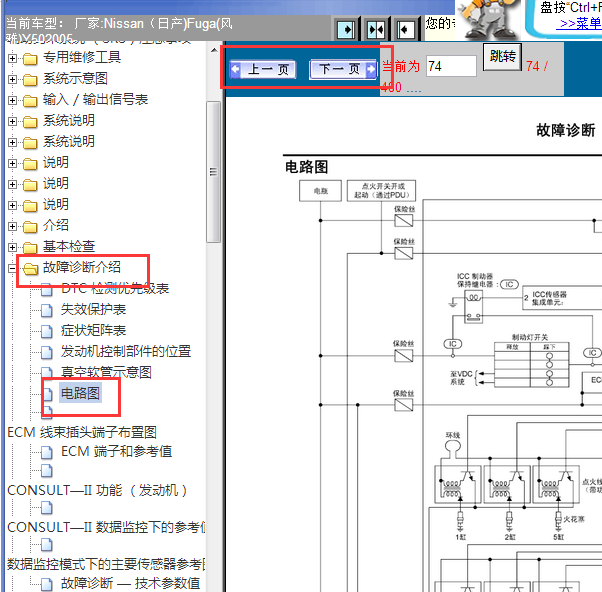The width and height of the screenshot is (602, 592).
Task: Expand the 系统示意图 folder
Action: (12, 79)
